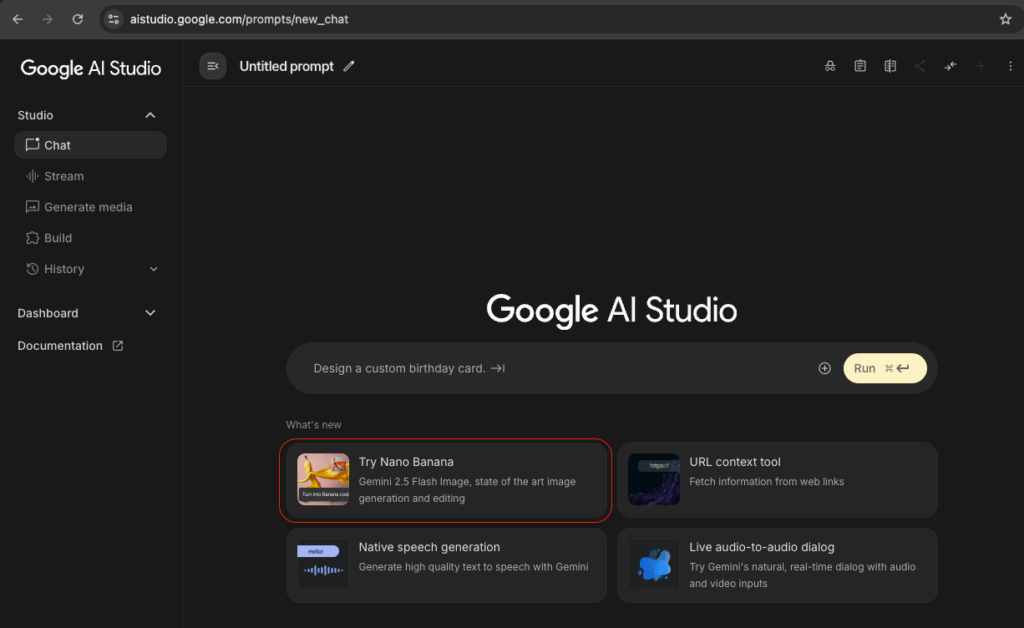
Task: Open the Native speech generation card
Action: pos(446,565)
